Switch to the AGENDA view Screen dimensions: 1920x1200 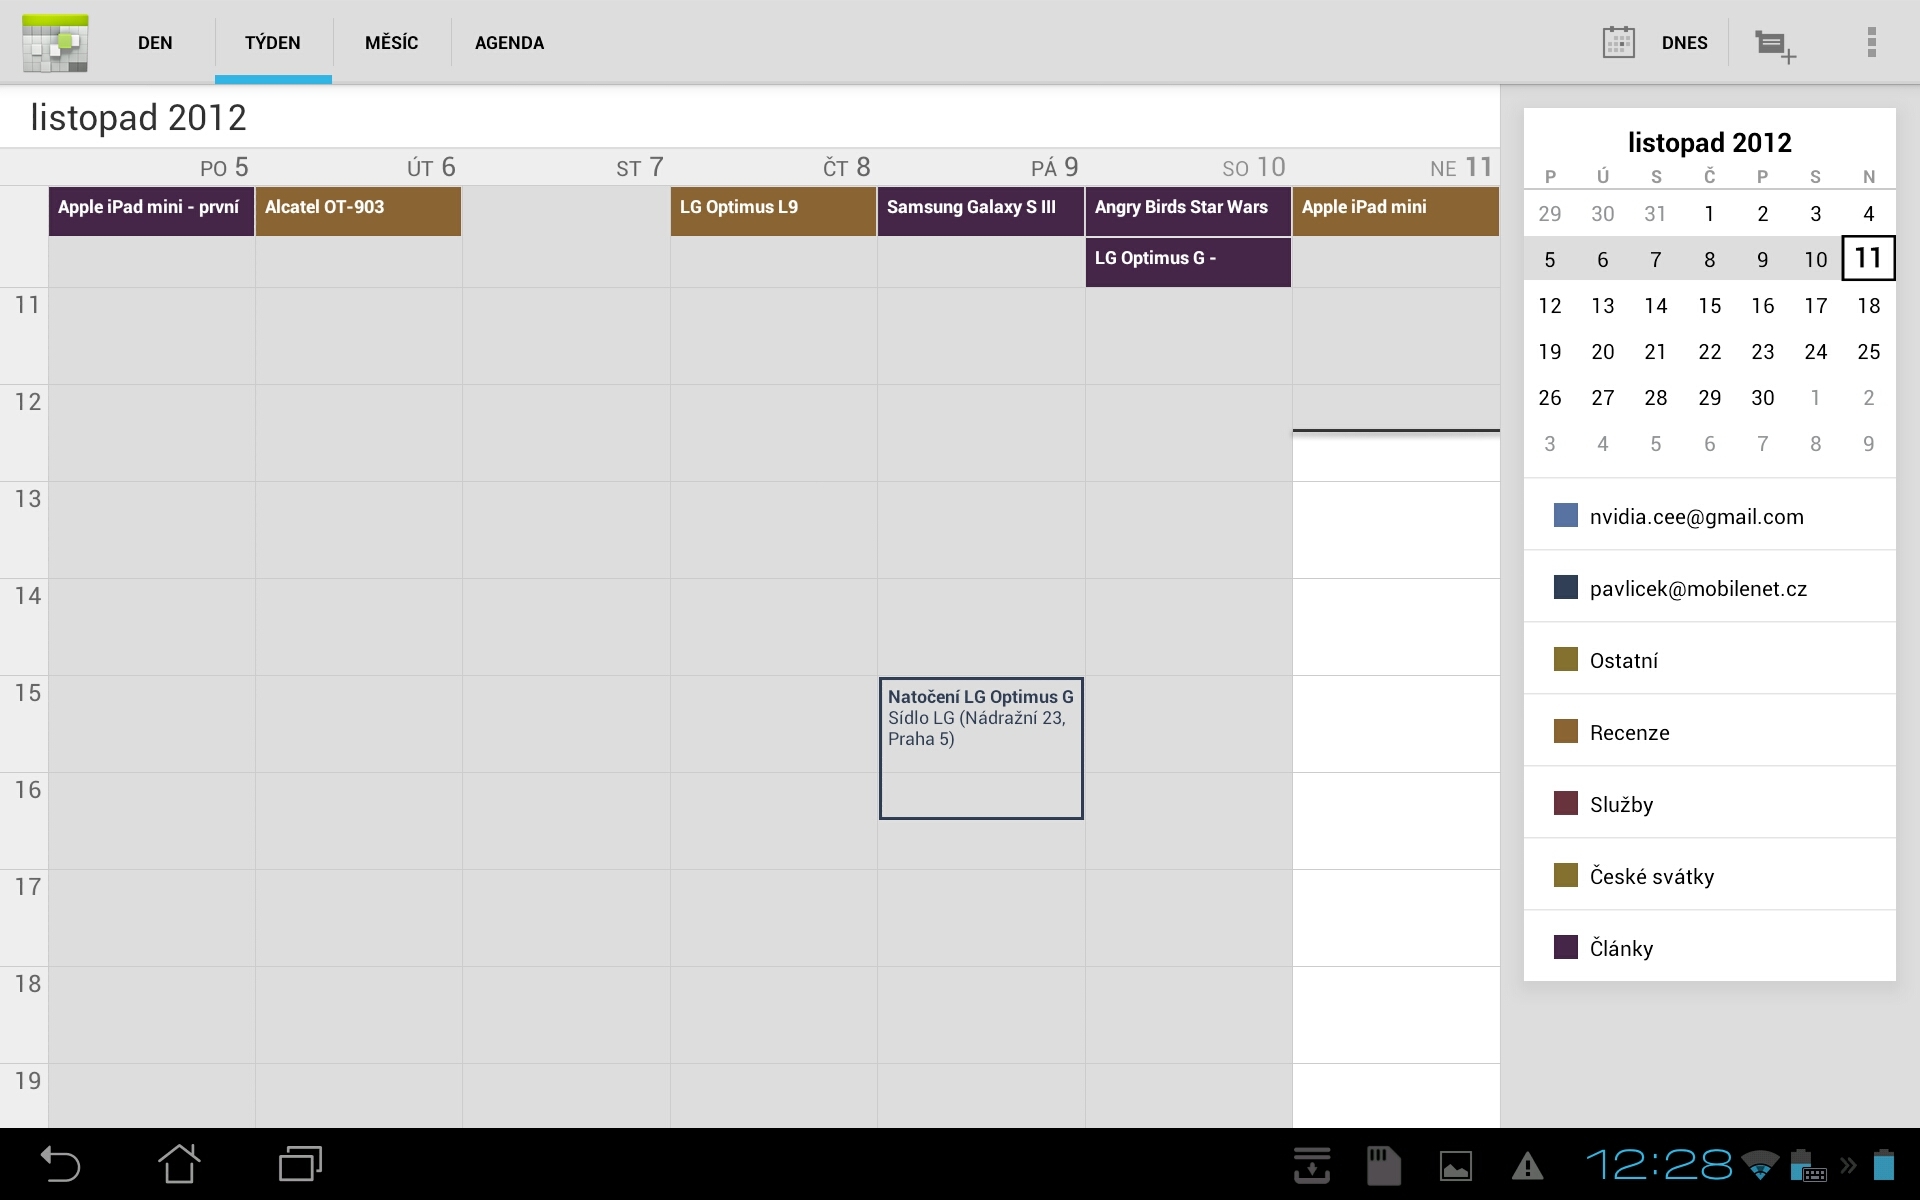click(x=510, y=42)
